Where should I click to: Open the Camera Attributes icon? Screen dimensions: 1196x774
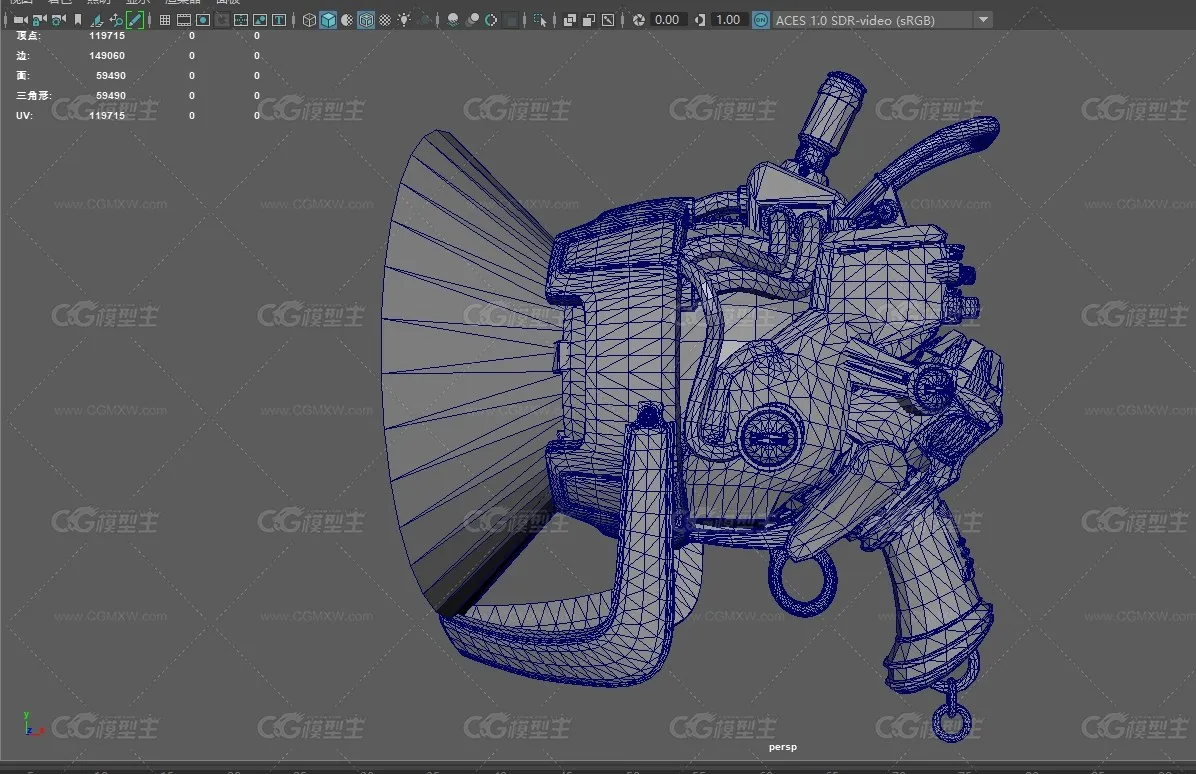[x=59, y=20]
